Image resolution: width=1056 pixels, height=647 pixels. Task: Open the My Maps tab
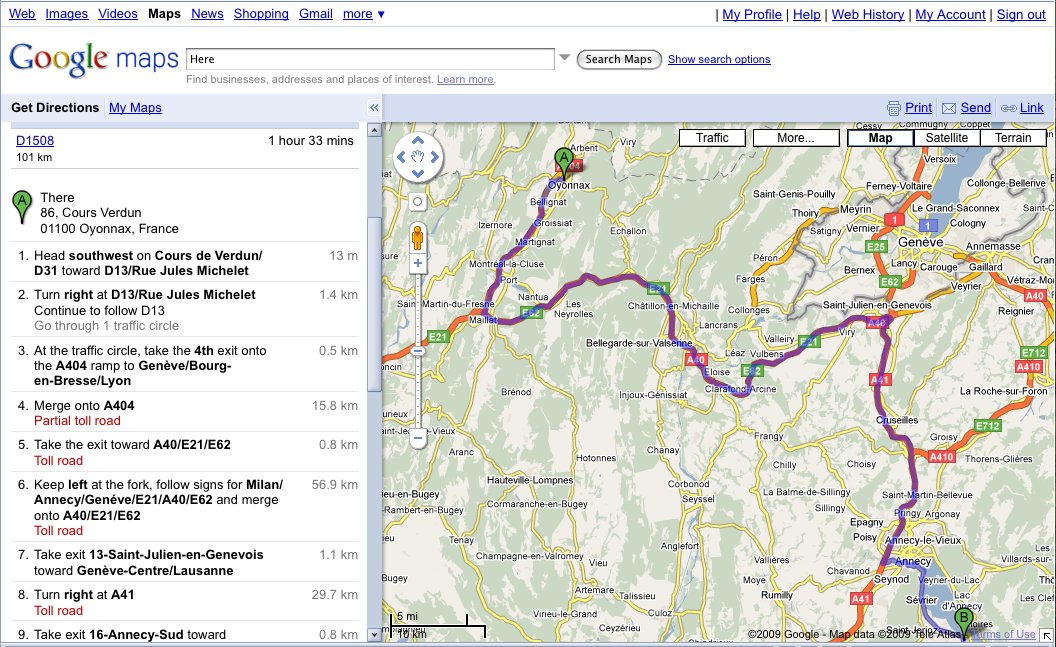point(135,108)
